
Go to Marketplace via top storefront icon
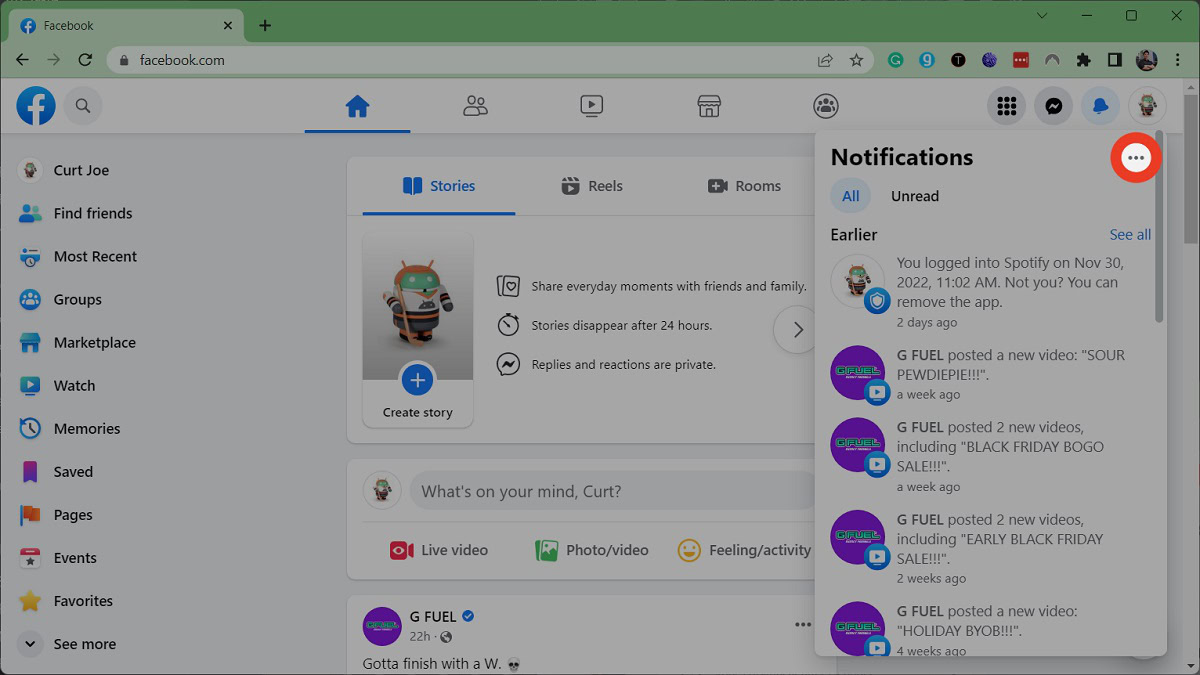click(x=708, y=106)
